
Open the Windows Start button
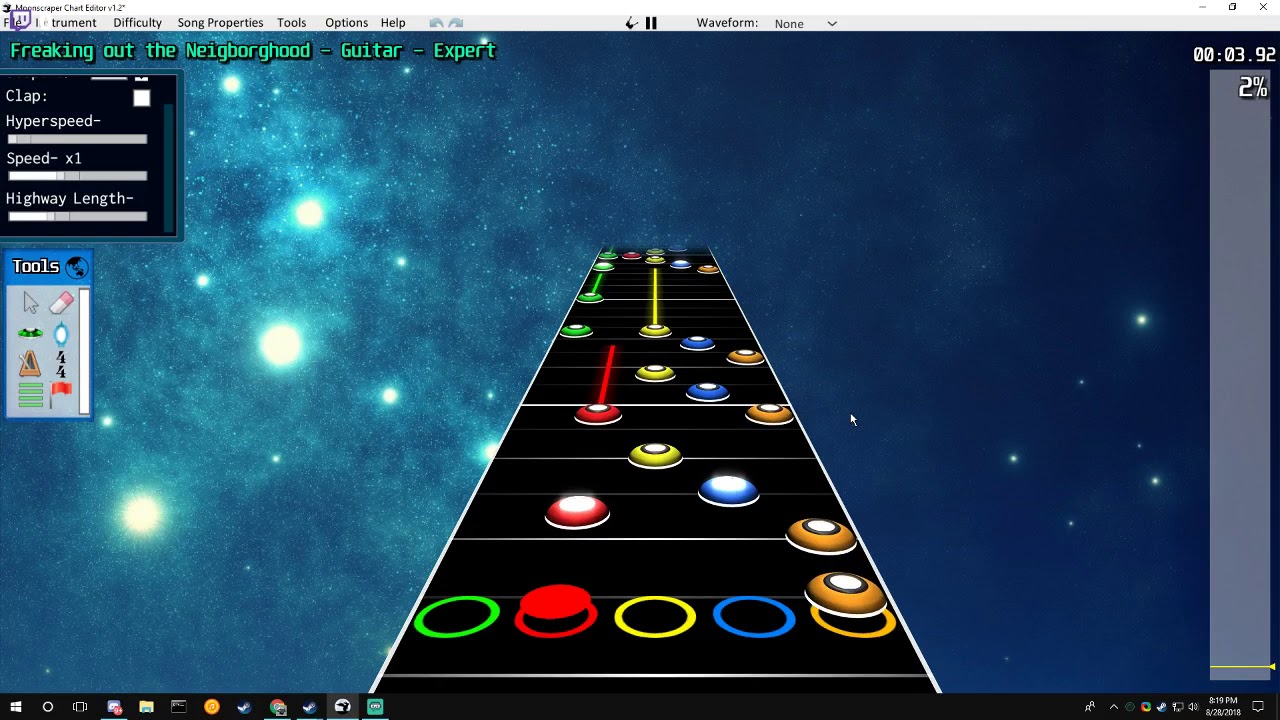(x=16, y=707)
